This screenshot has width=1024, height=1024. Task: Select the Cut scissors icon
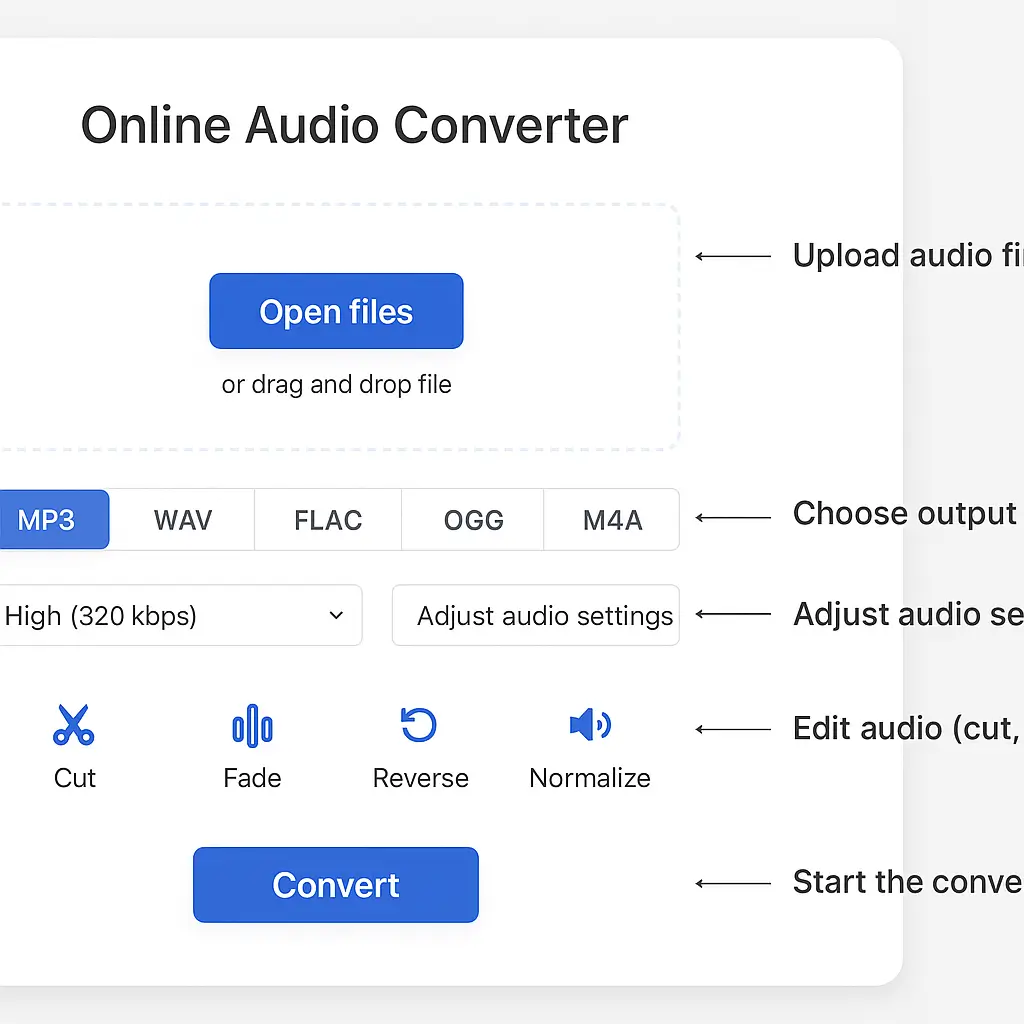(74, 724)
